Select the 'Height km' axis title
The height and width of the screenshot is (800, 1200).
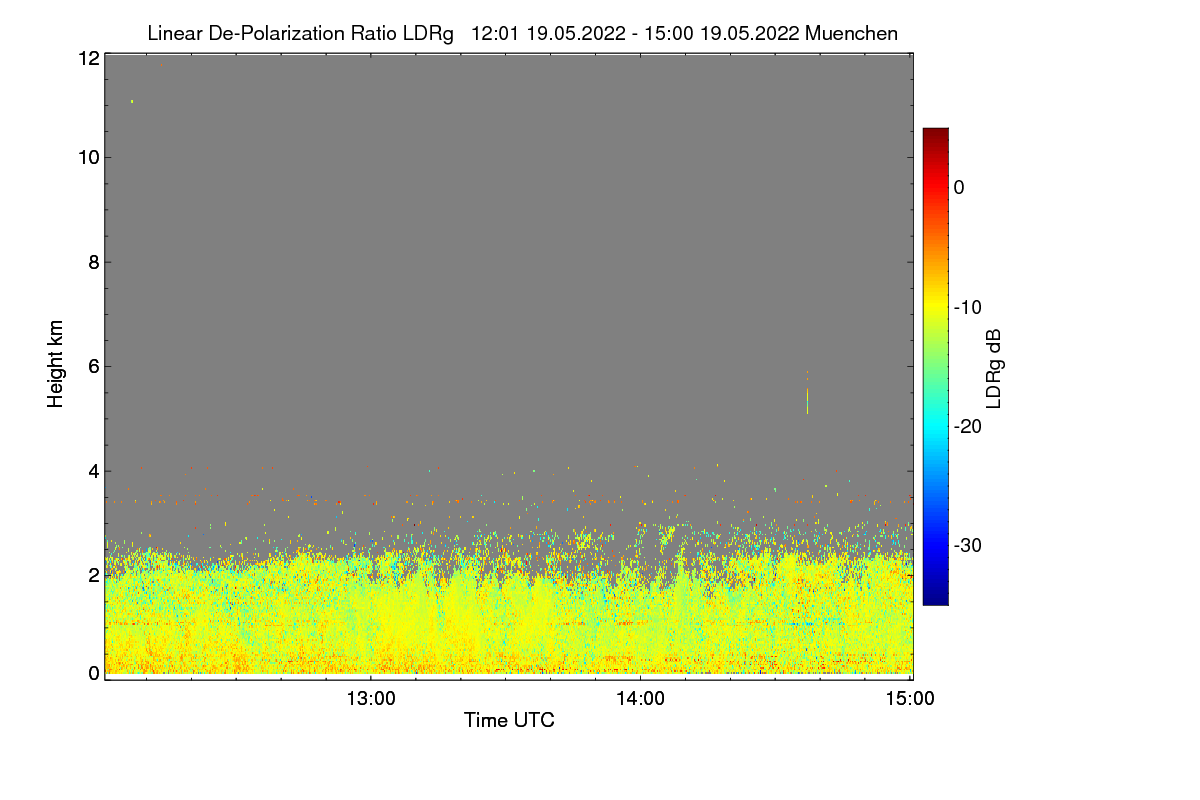click(x=56, y=363)
